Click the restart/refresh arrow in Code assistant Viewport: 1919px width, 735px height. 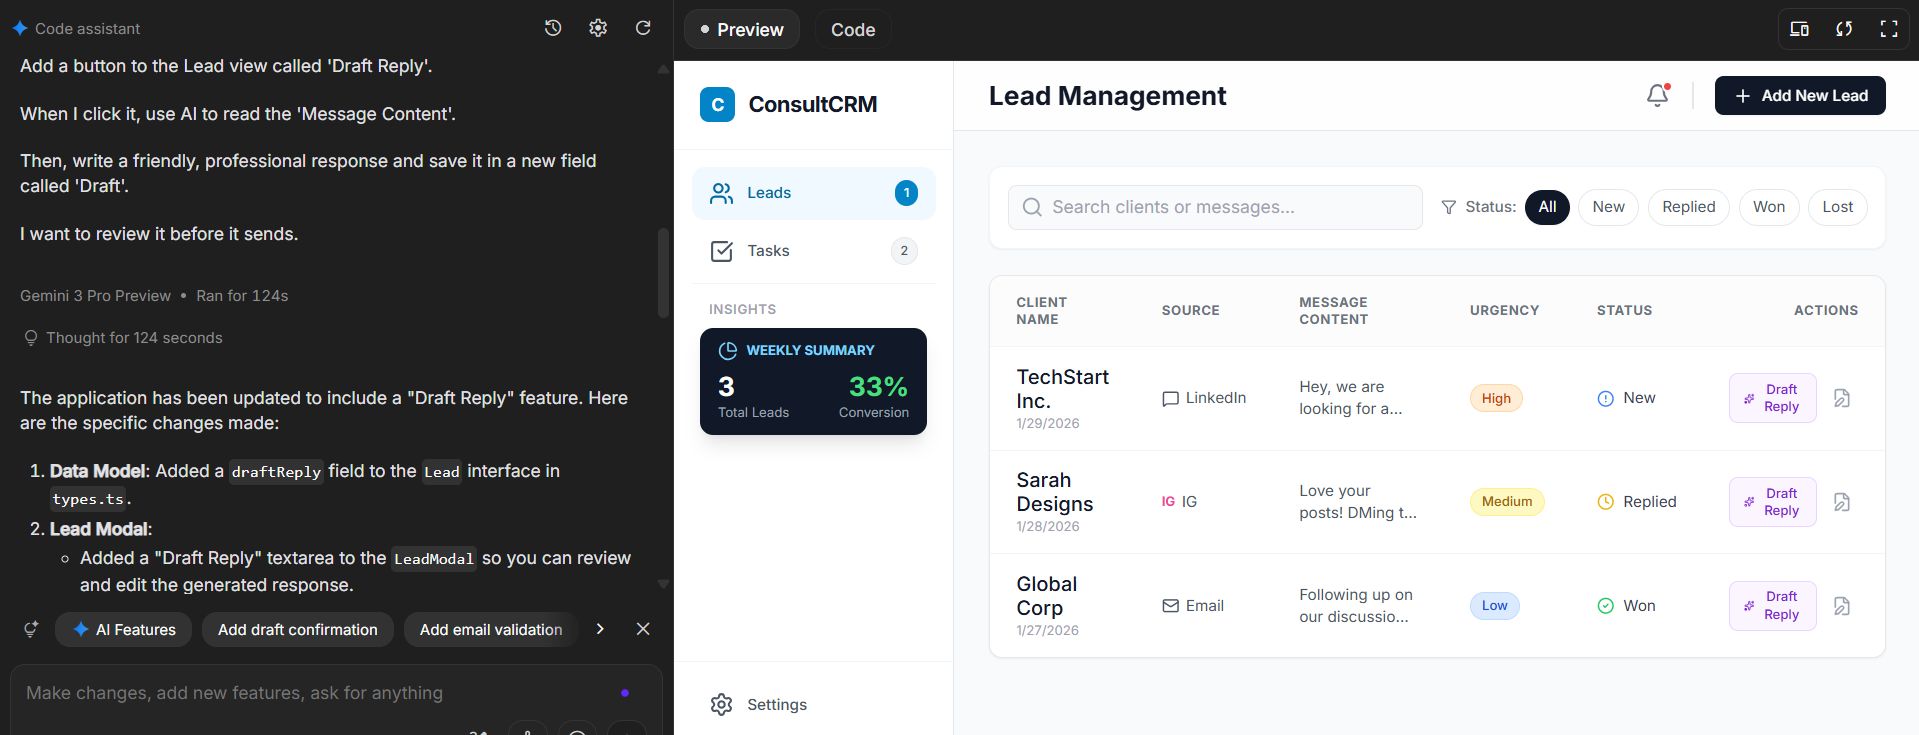643,28
